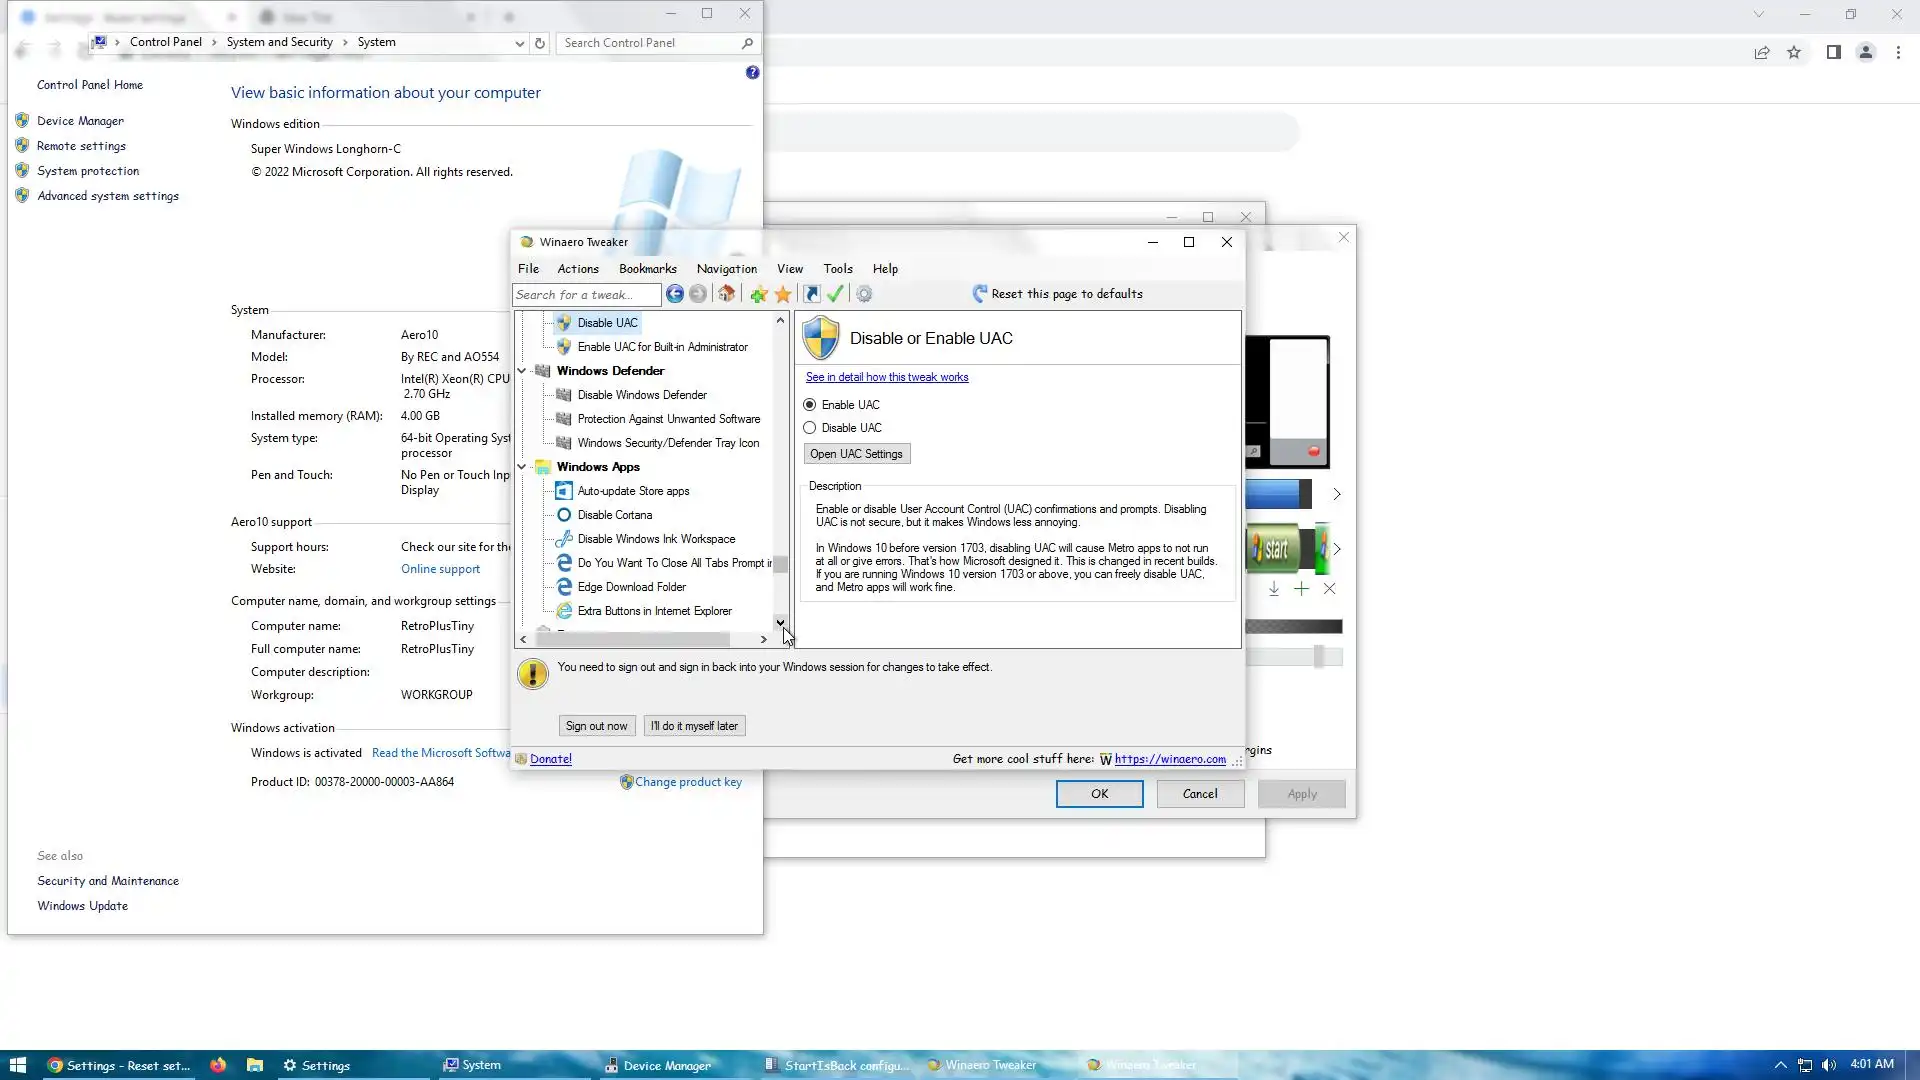Select the Enable UAC radio button
1920x1080 pixels.
810,405
